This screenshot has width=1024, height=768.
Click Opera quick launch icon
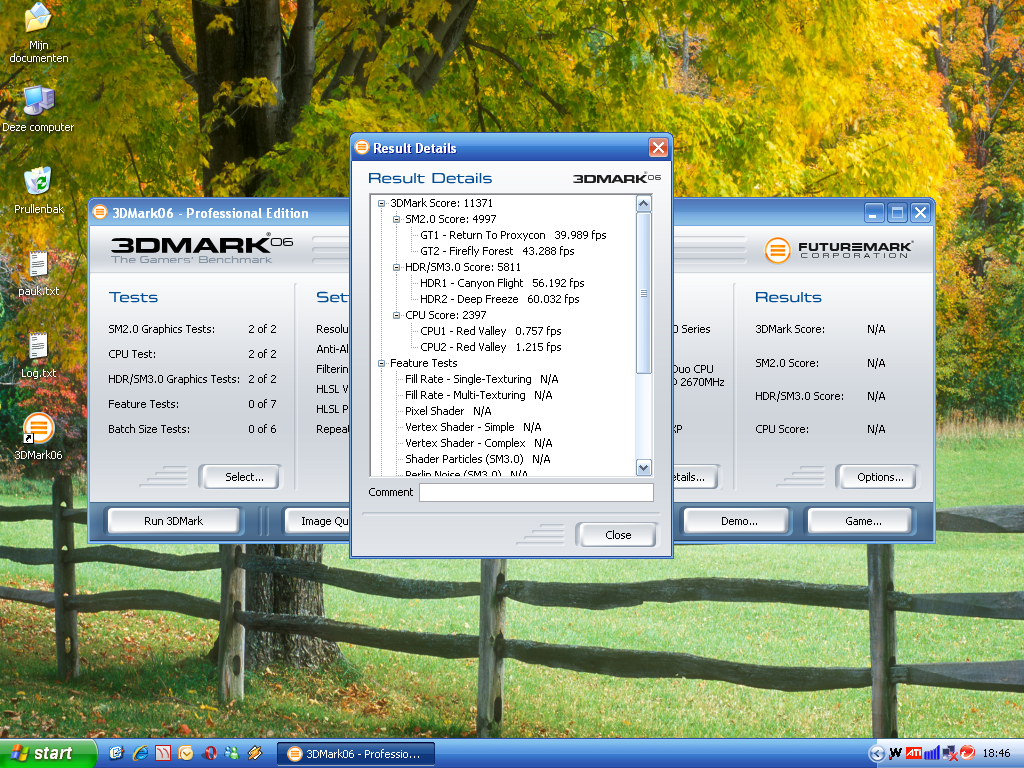(210, 754)
